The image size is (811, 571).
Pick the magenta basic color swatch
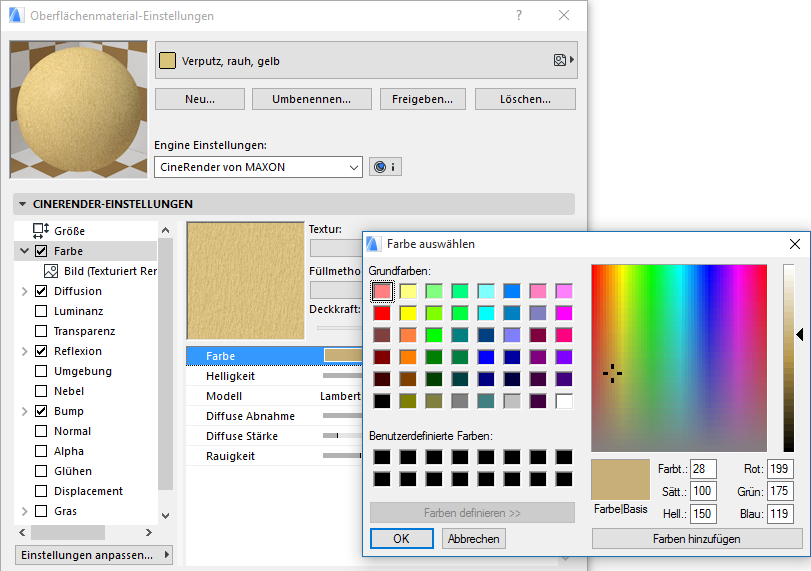click(x=564, y=313)
